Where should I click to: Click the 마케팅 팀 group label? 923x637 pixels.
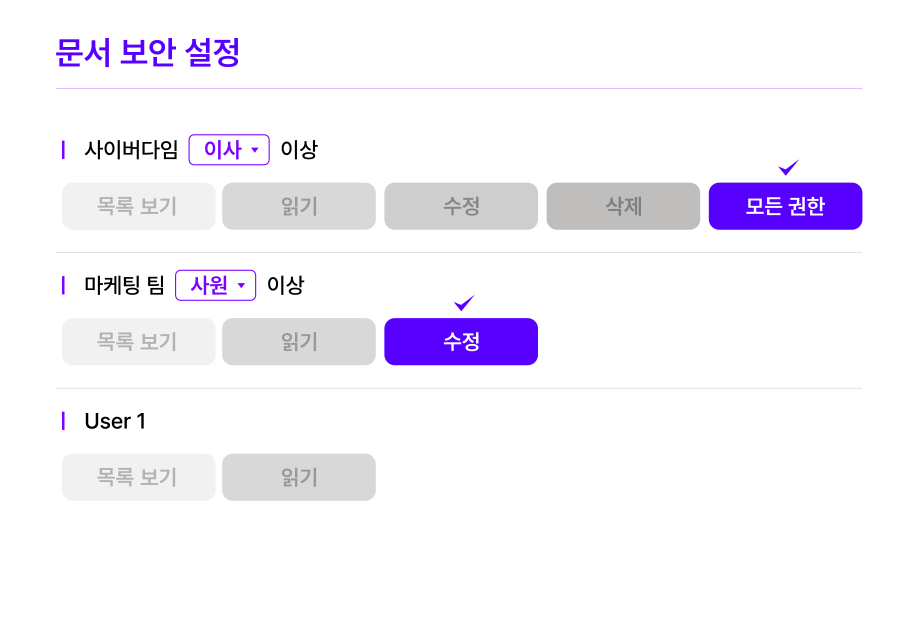[124, 286]
